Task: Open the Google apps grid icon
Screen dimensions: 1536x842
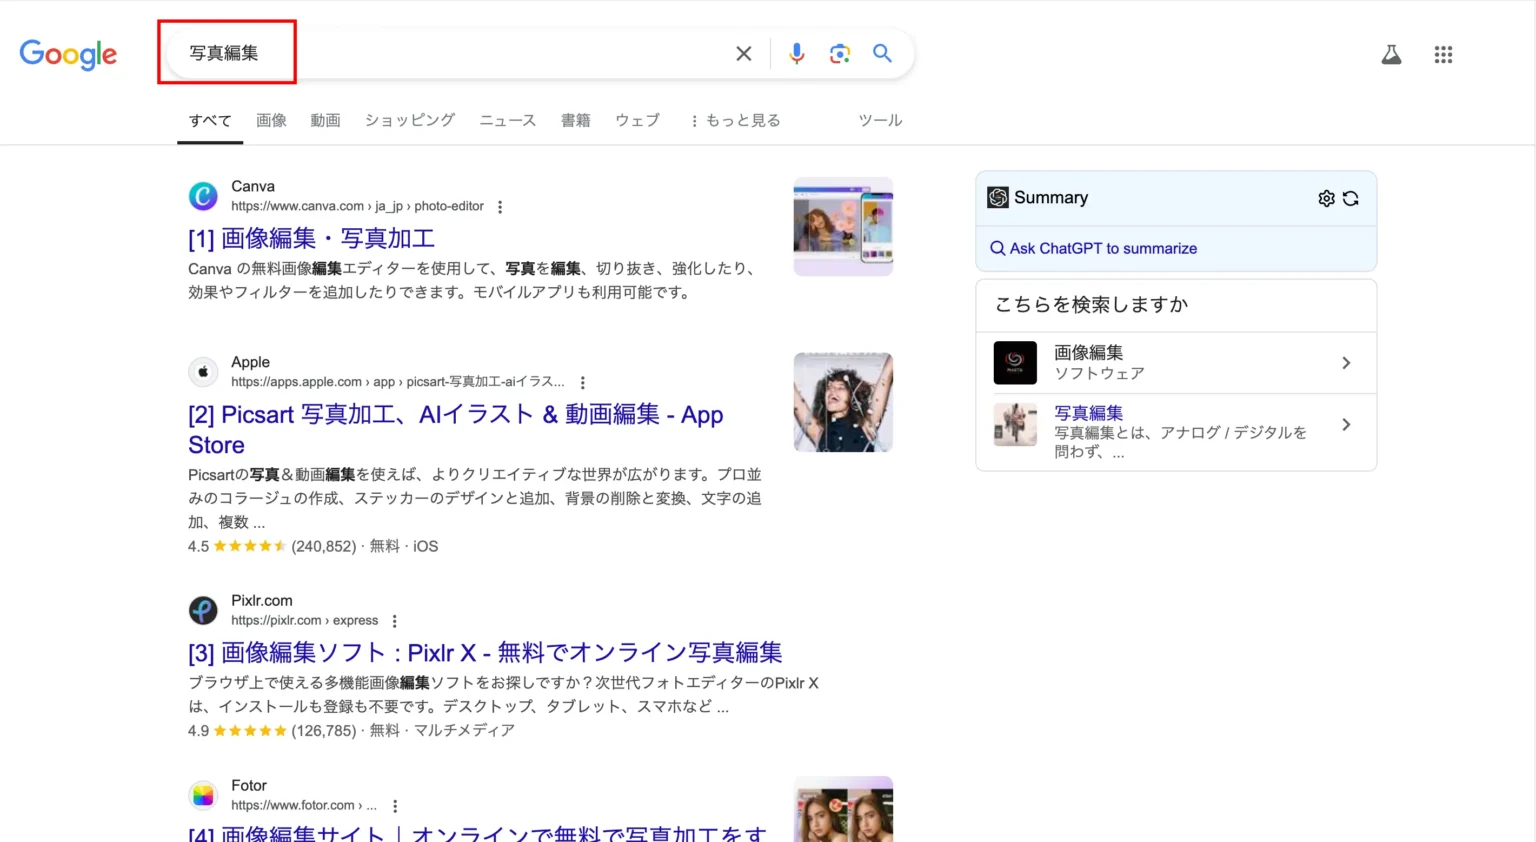Action: click(x=1443, y=55)
